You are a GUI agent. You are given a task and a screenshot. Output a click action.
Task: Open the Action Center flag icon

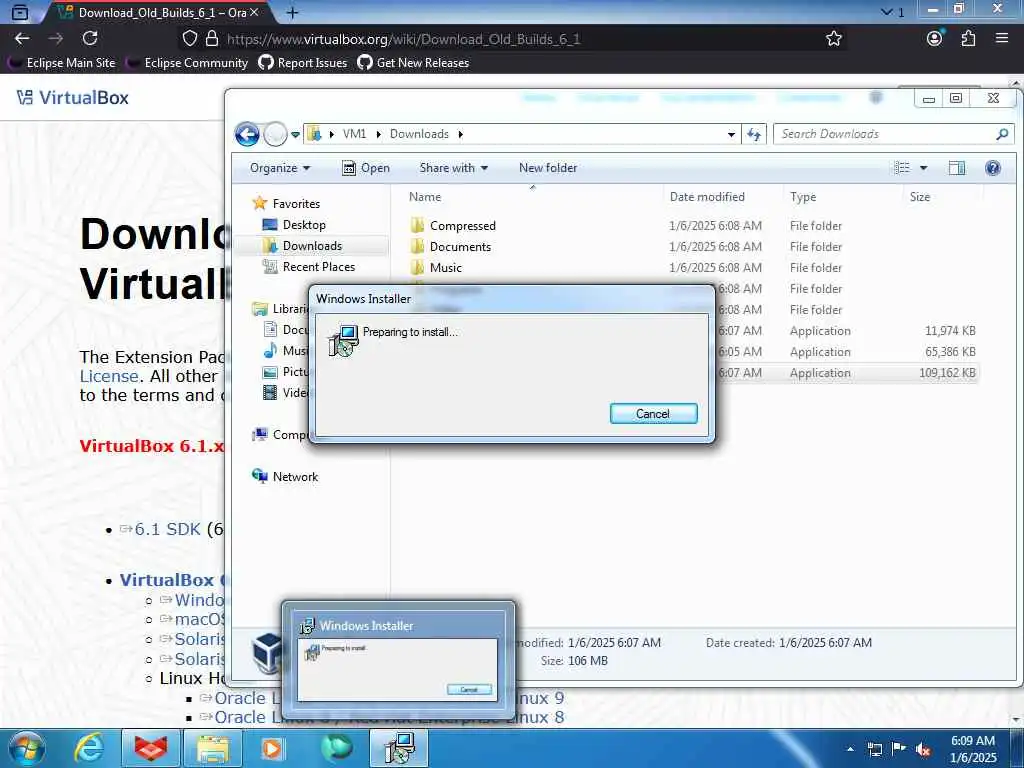click(x=899, y=749)
